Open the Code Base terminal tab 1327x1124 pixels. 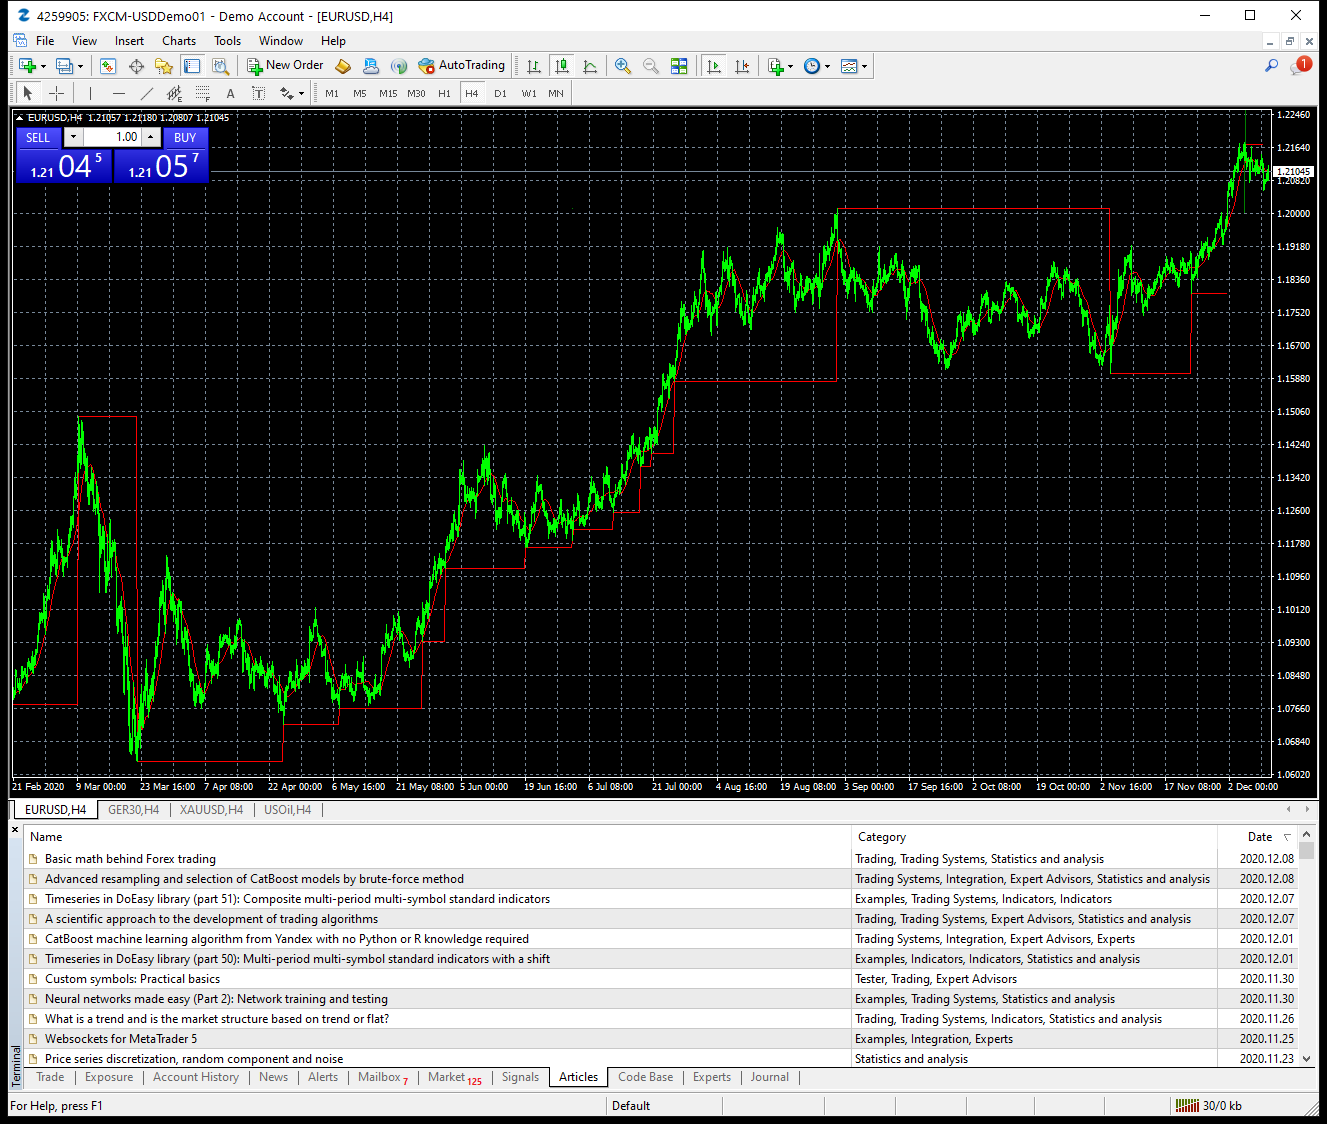[x=645, y=1077]
